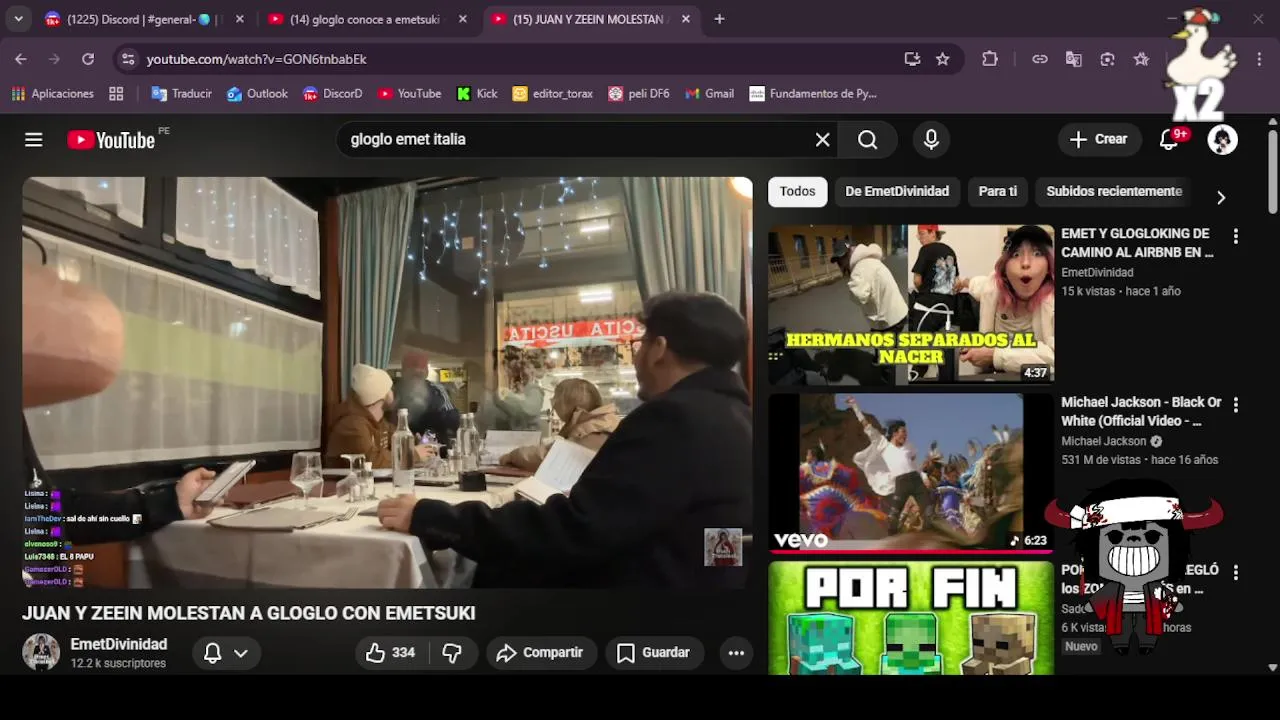Open the account avatar menu
This screenshot has width=1280, height=720.
coord(1222,140)
